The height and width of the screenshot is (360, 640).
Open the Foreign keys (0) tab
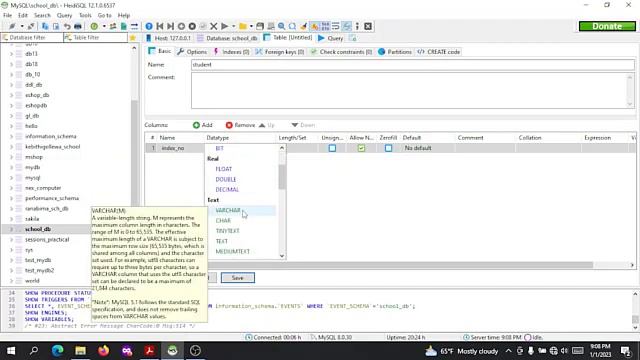click(280, 52)
